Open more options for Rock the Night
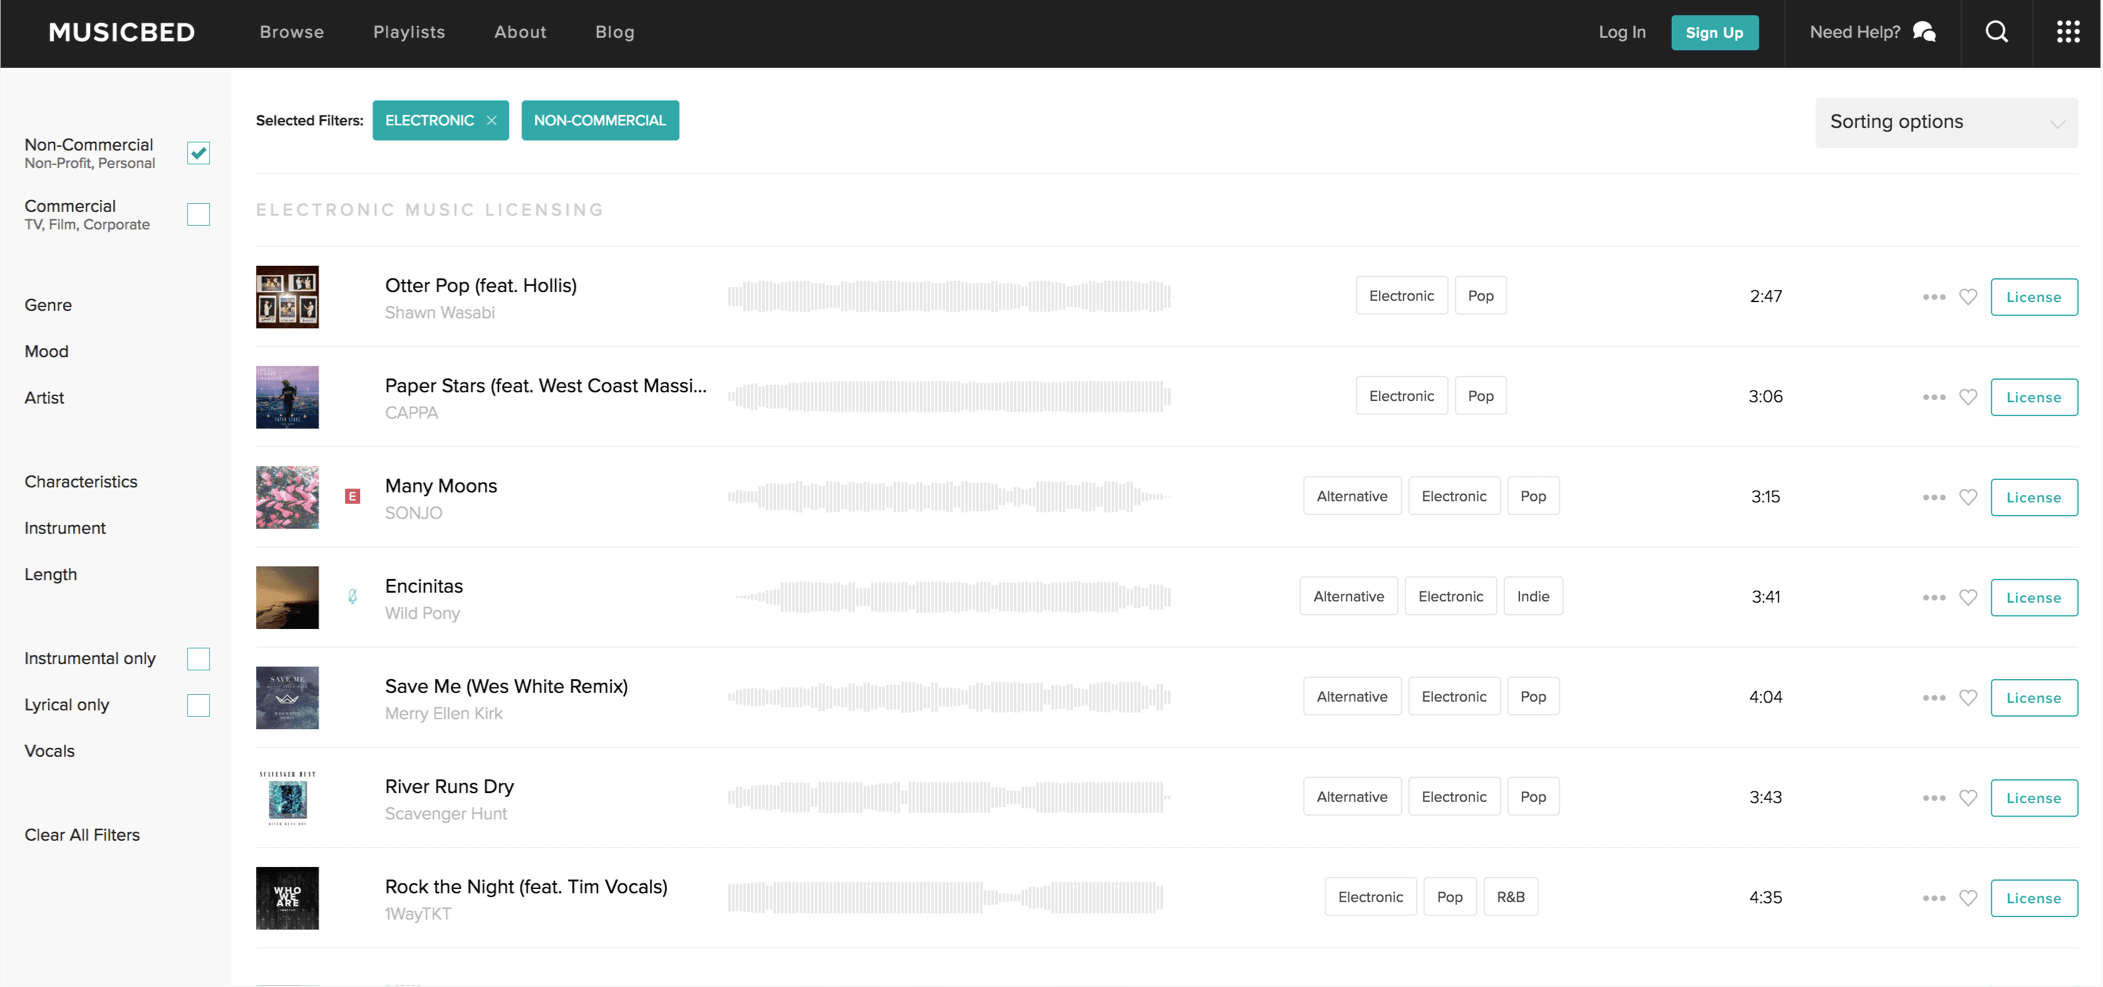 click(x=1933, y=898)
